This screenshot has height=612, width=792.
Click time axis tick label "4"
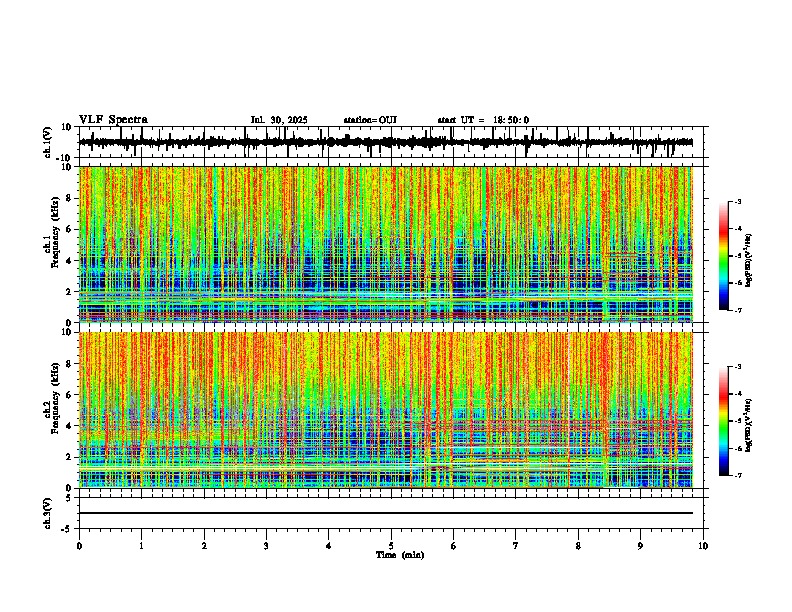click(329, 546)
